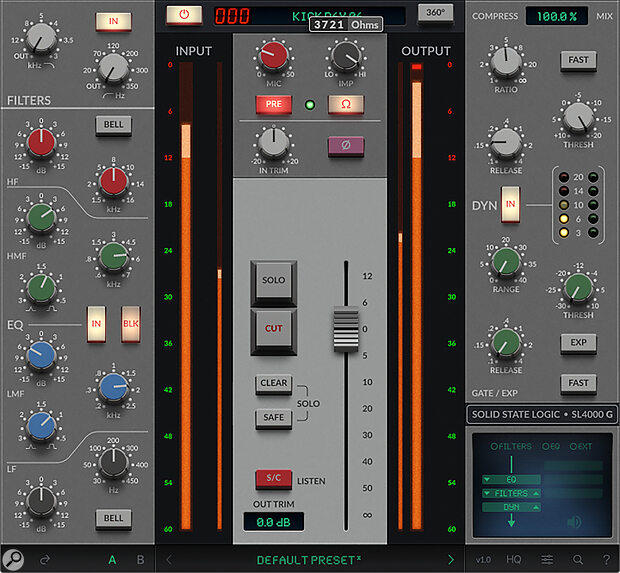This screenshot has width=620, height=573.
Task: Click the black LF gain dB knob
Action: click(x=41, y=502)
